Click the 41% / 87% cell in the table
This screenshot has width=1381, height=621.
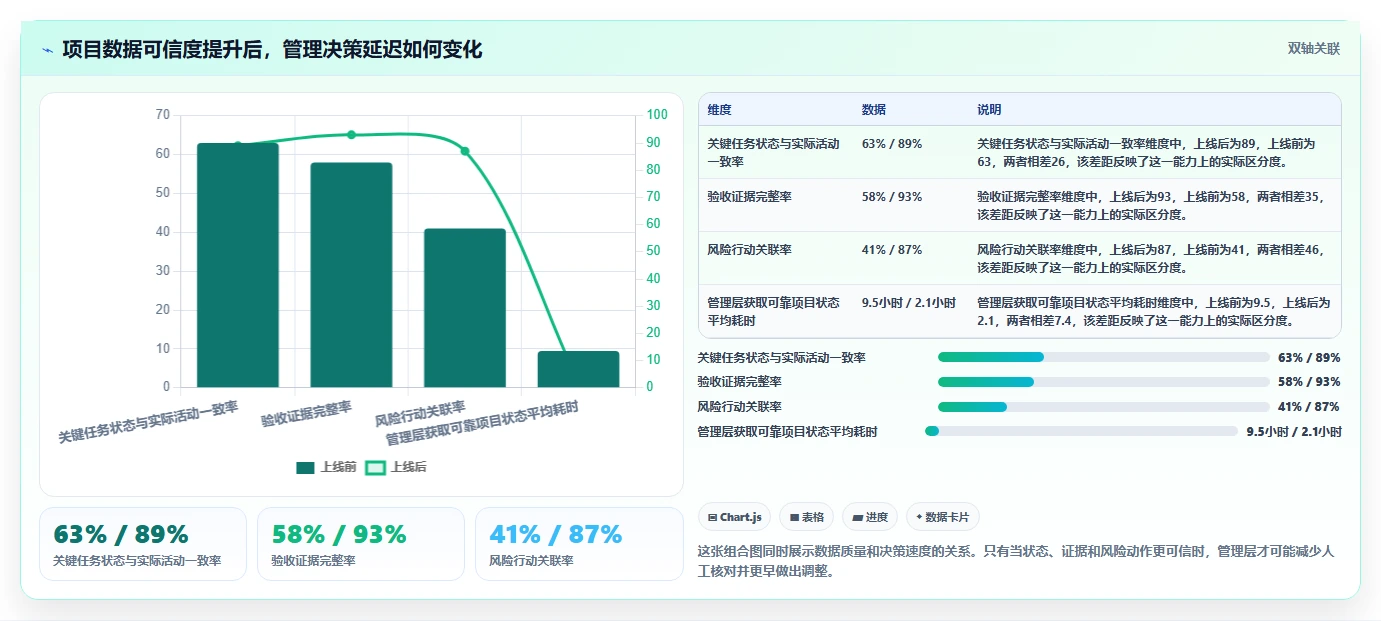(x=892, y=250)
